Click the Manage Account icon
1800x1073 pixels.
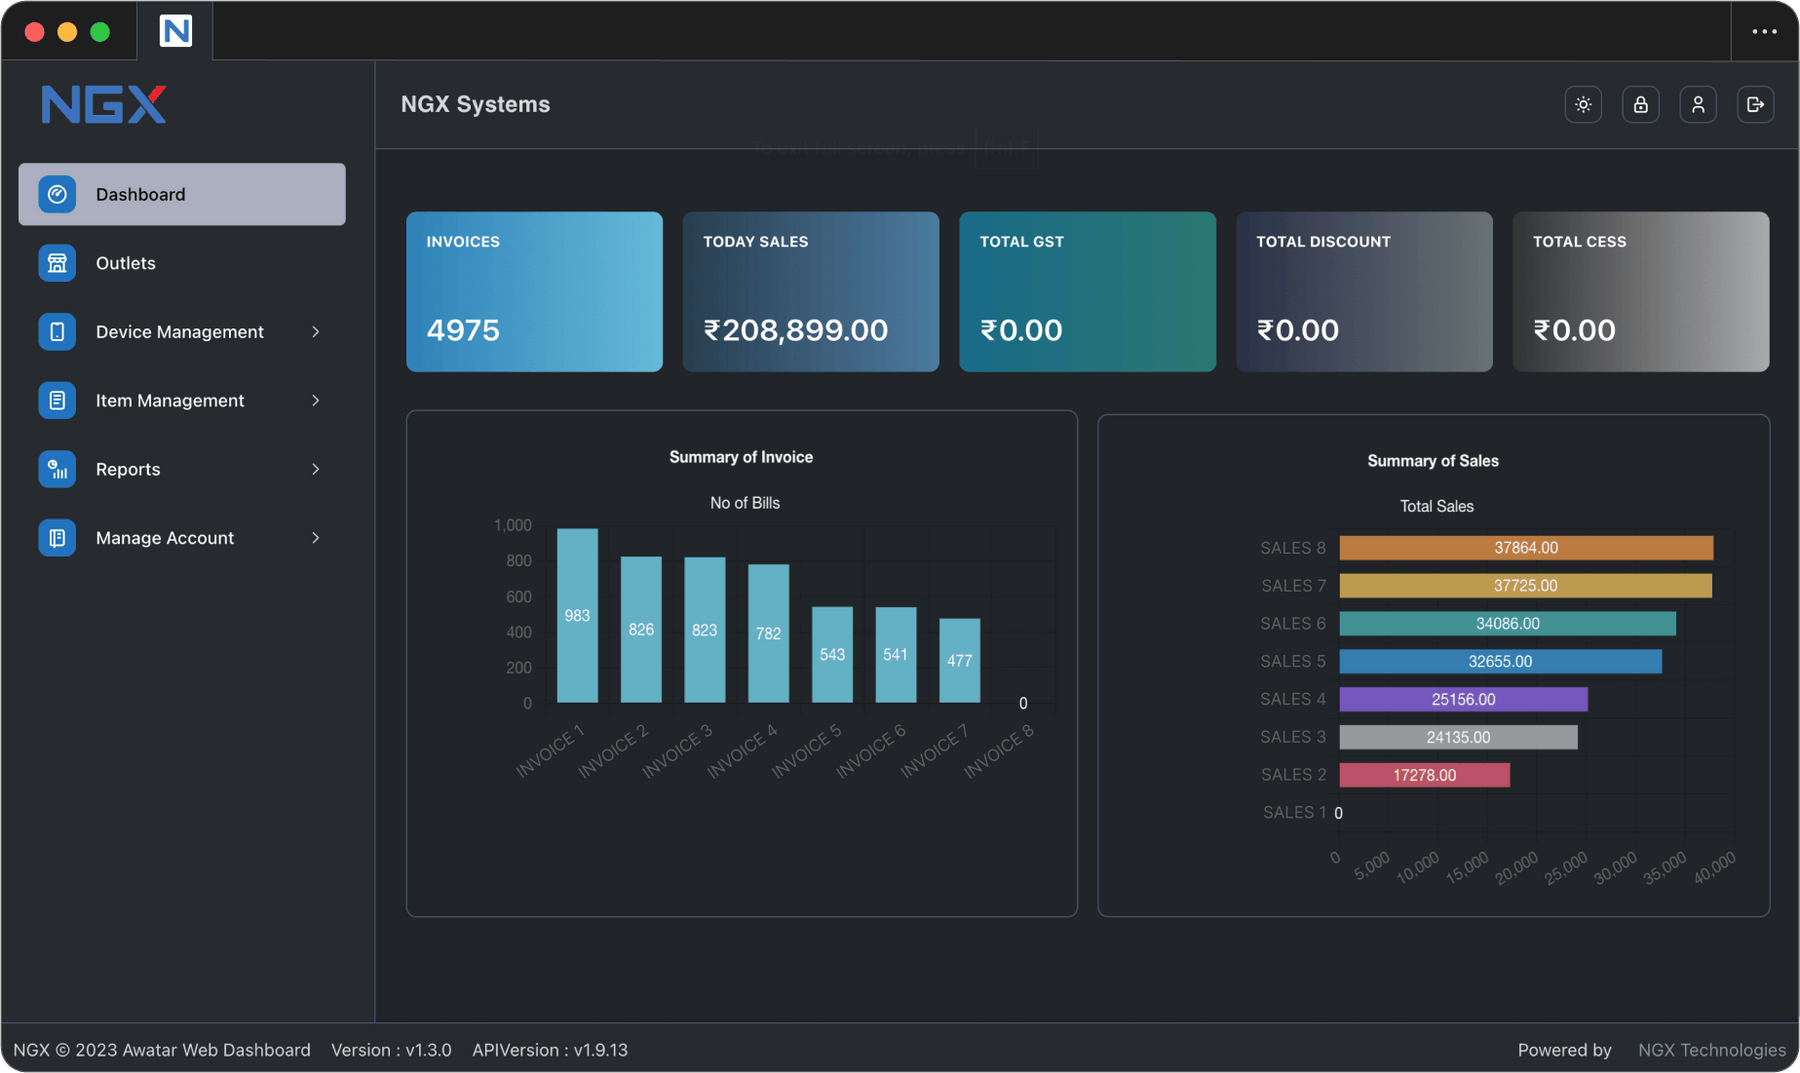pyautogui.click(x=57, y=538)
